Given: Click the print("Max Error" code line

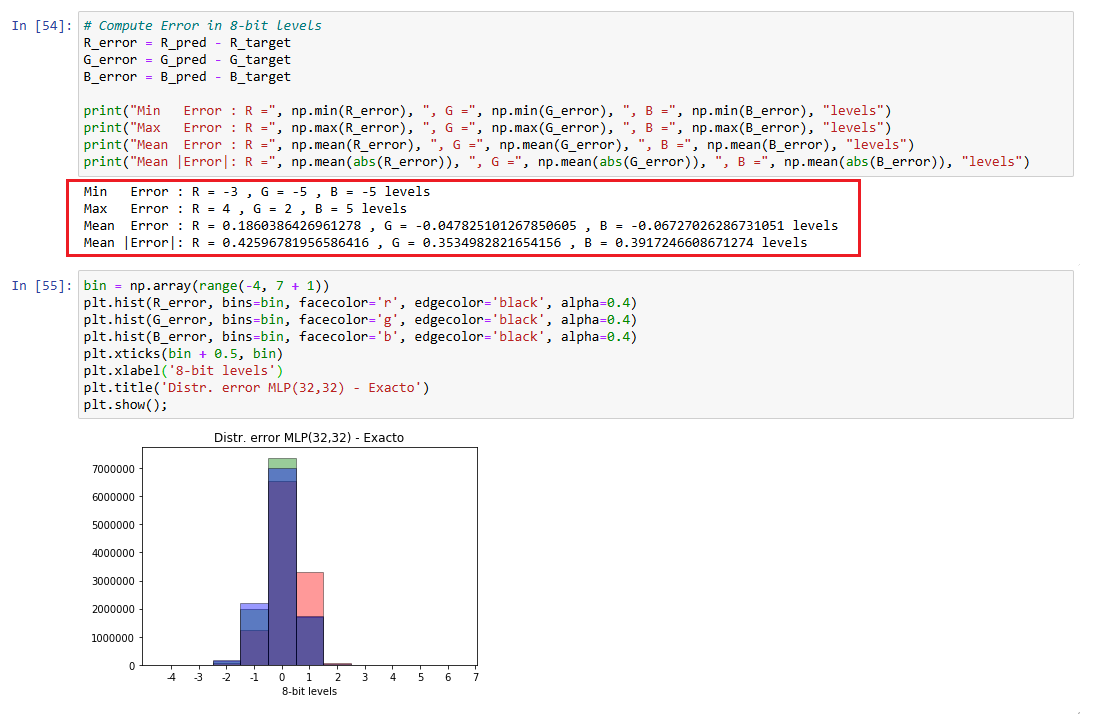Looking at the screenshot, I should pos(487,128).
